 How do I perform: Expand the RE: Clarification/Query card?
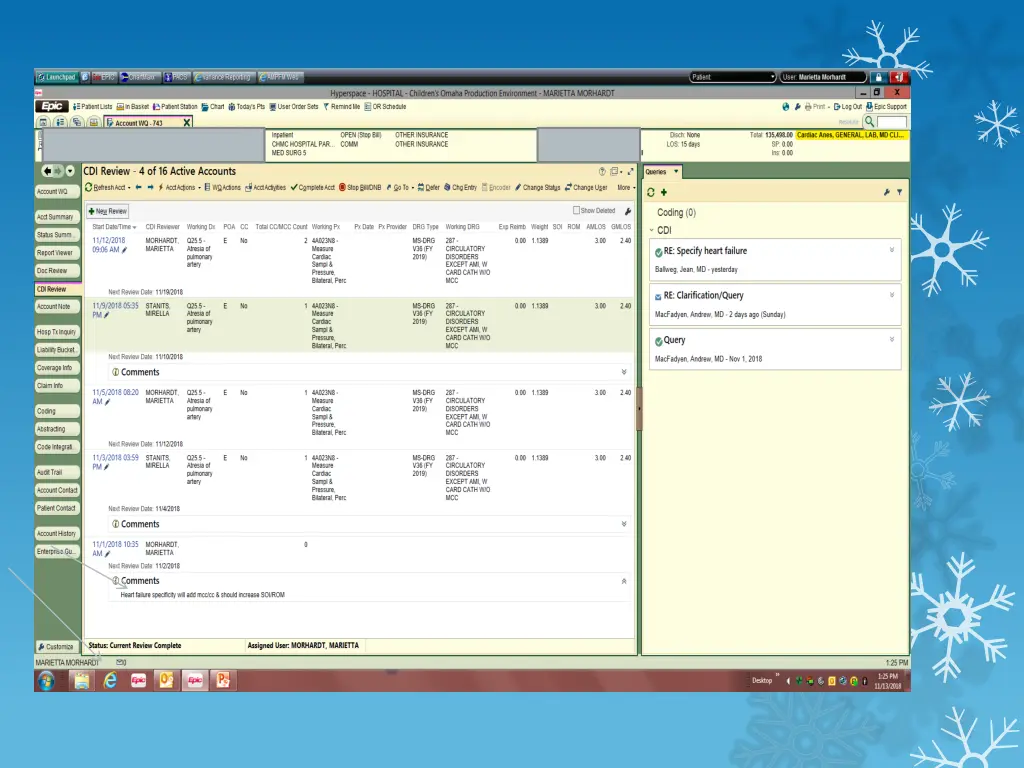pos(891,295)
